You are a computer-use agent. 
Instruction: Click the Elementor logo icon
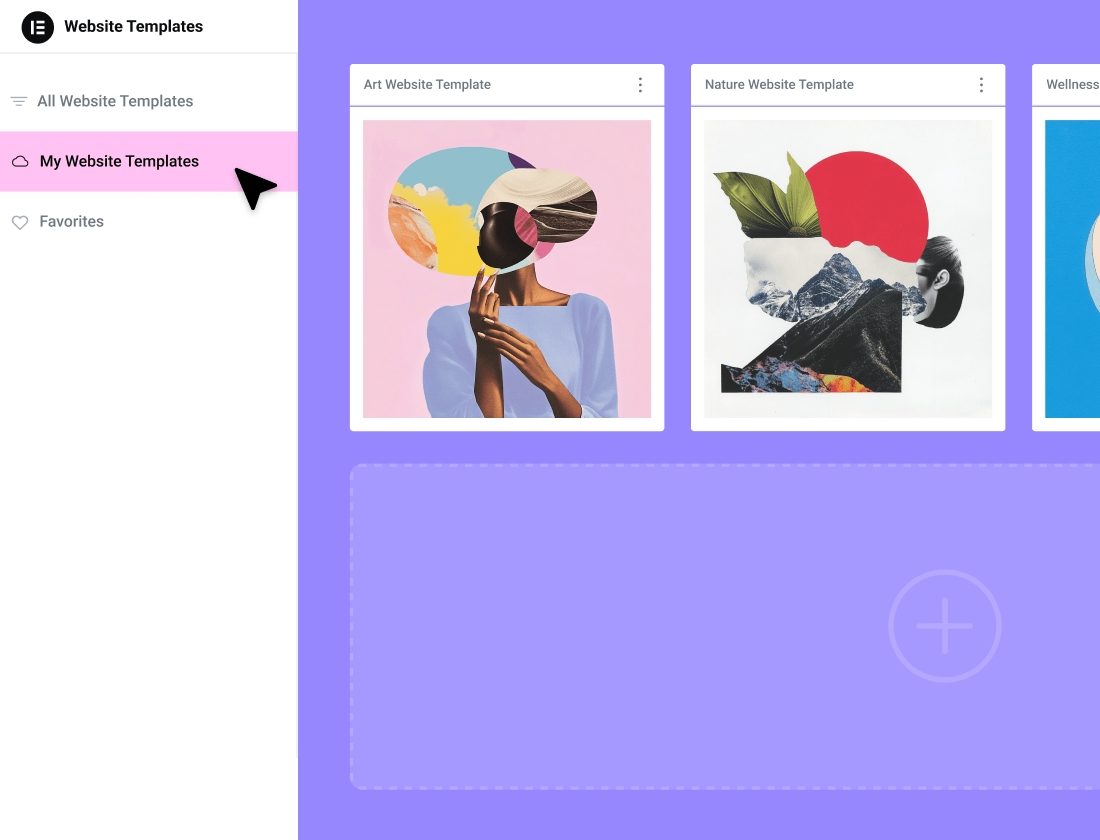point(38,27)
